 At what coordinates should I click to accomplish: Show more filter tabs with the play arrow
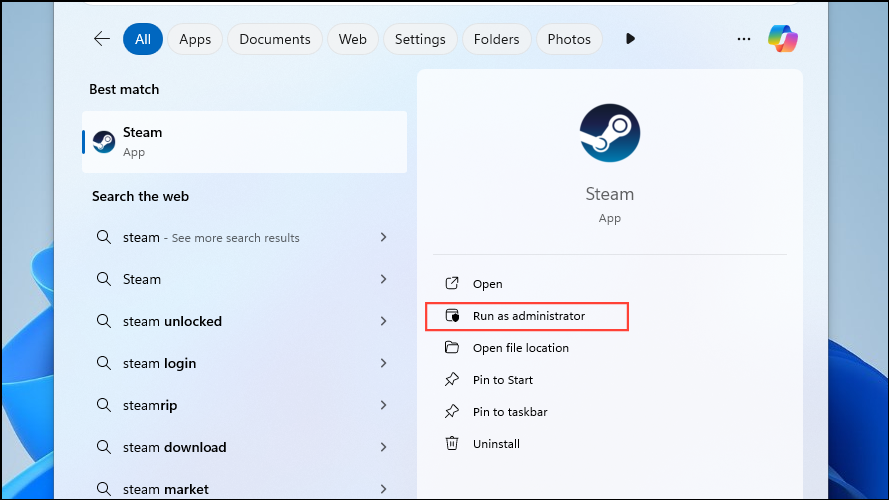[630, 39]
